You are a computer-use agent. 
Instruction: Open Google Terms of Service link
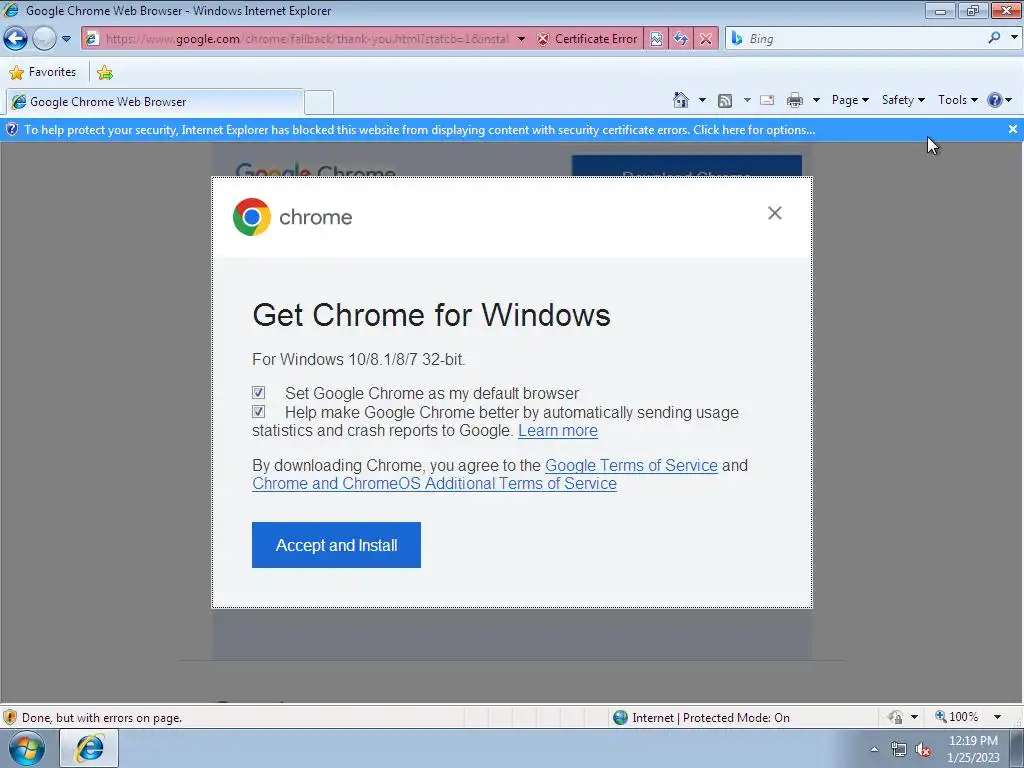631,466
